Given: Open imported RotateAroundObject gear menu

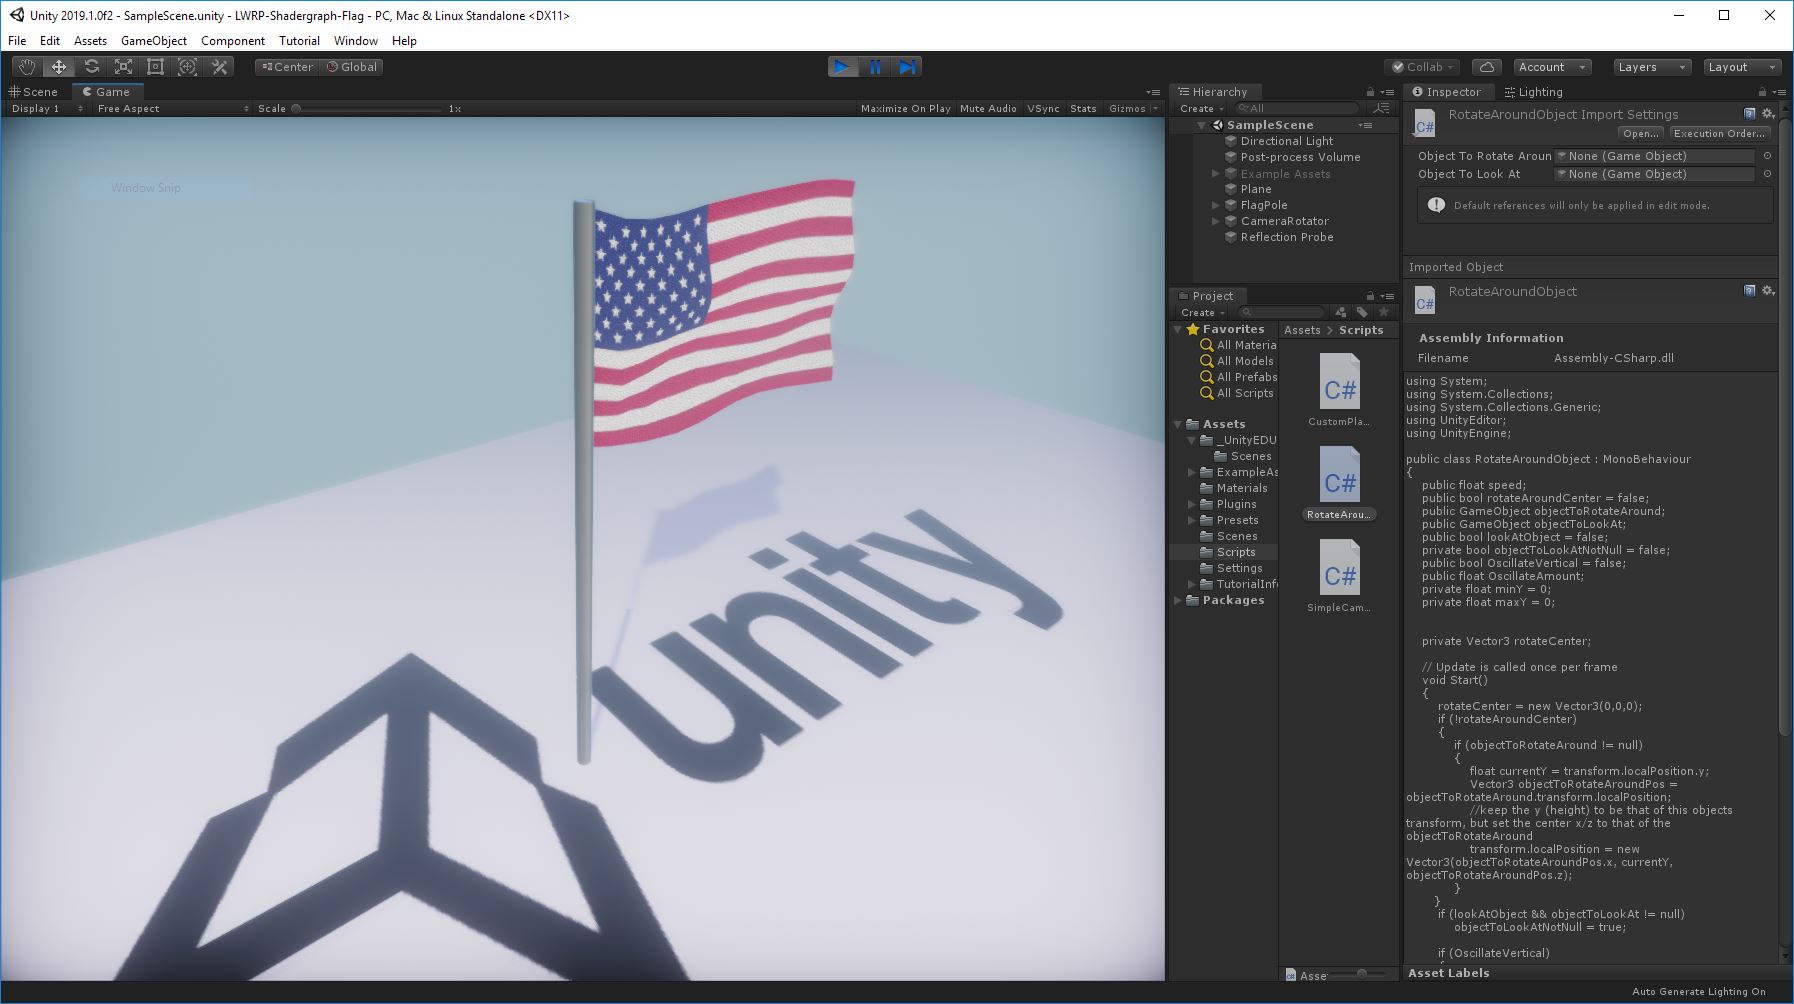Looking at the screenshot, I should click(x=1768, y=291).
